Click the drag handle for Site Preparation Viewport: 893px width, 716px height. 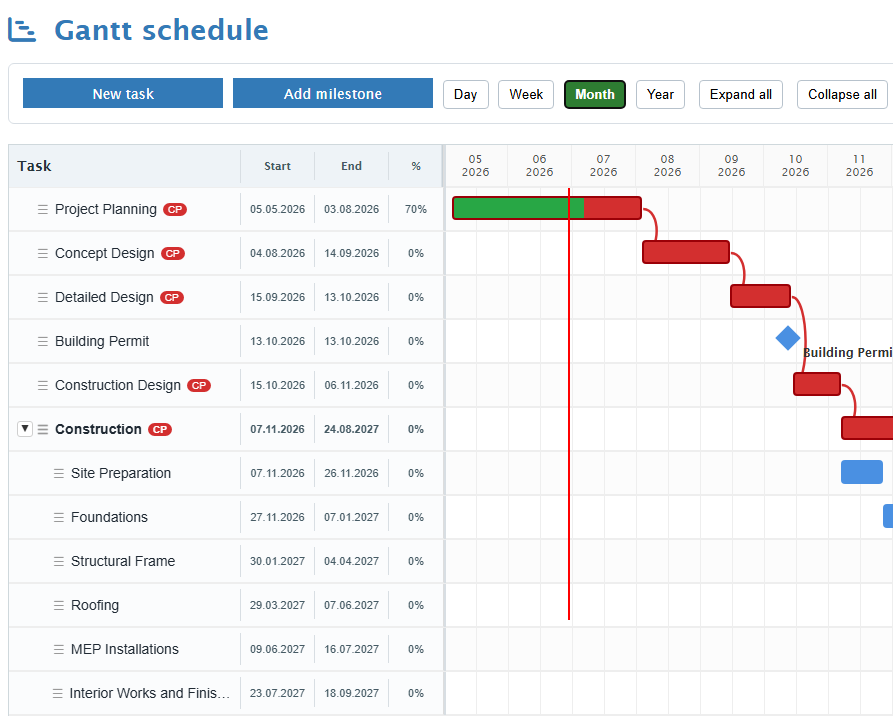(59, 473)
